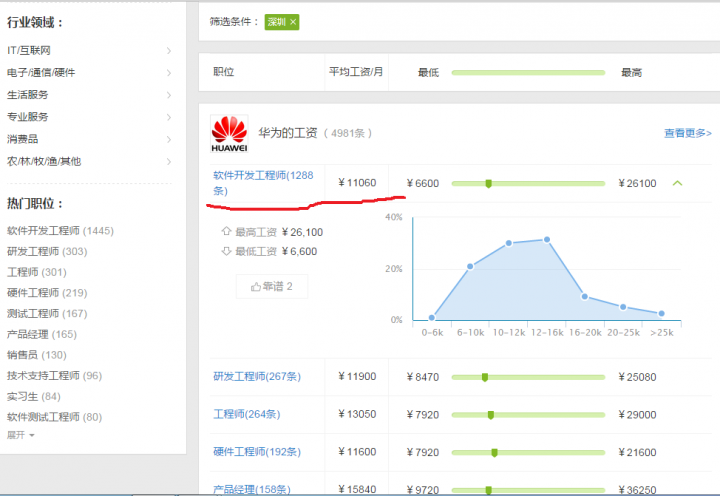Click the salary marker on 软件开发工程师 range bar

(489, 184)
